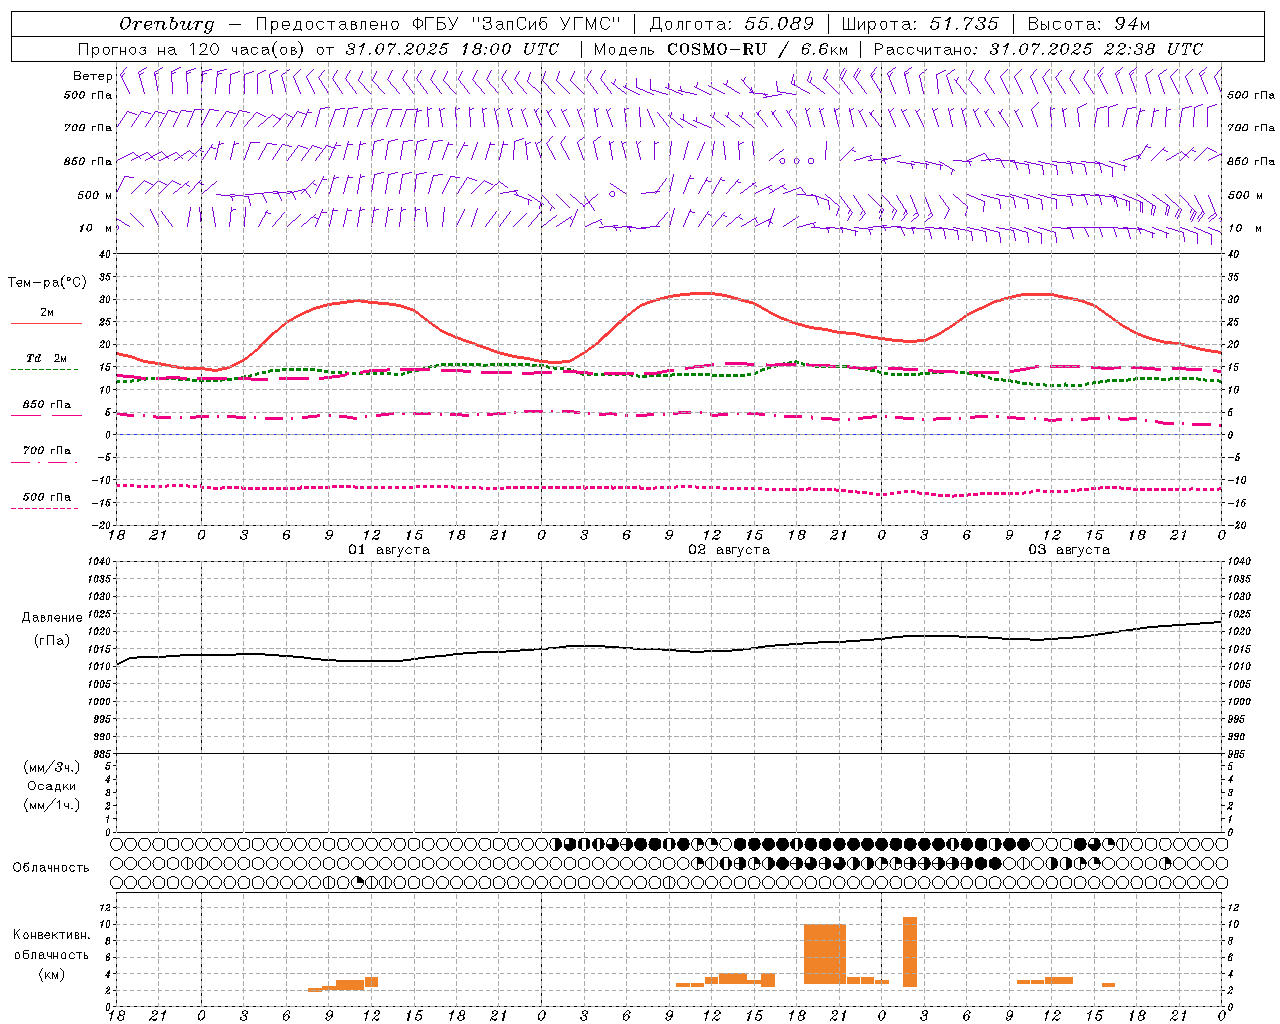Click the "Прогноз на 120 часа(ов)" text

click(x=192, y=49)
